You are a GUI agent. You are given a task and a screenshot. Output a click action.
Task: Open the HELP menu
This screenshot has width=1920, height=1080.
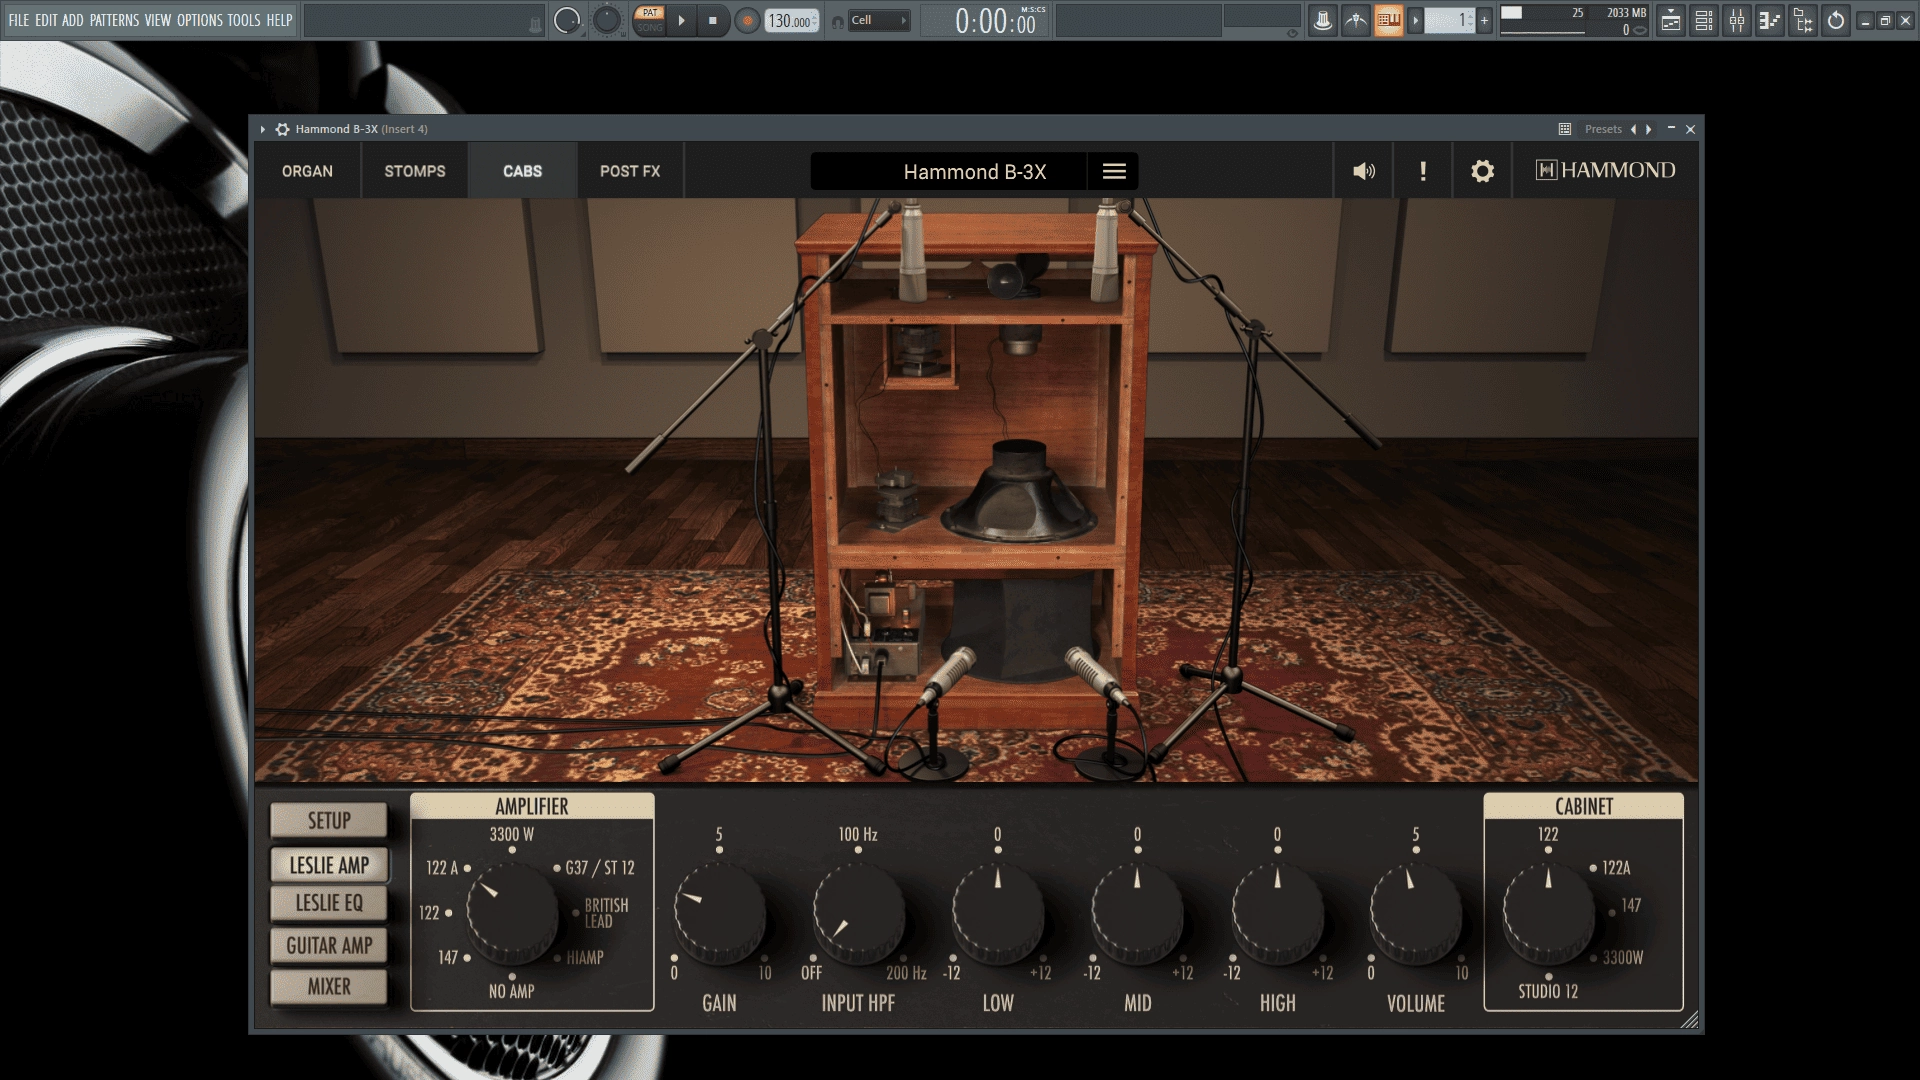click(x=279, y=20)
